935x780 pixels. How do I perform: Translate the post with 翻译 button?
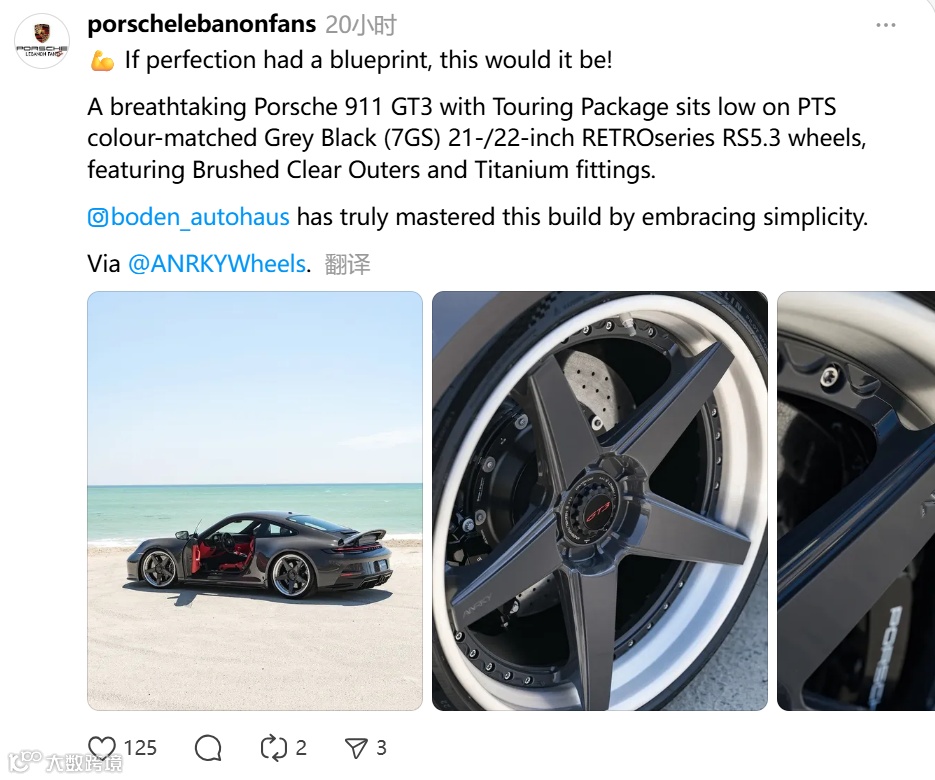point(347,264)
